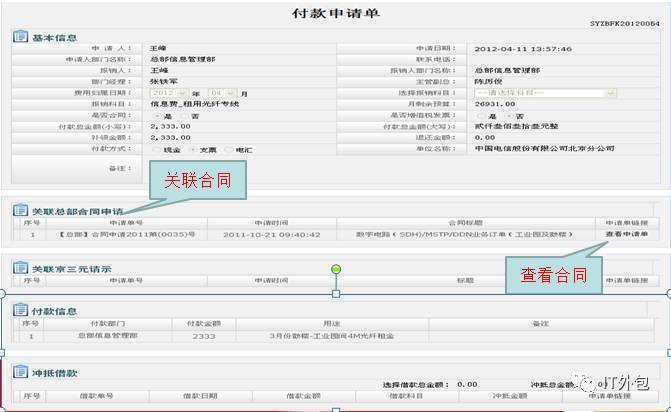The image size is (671, 412).
Task: Select 现金 as the payment method
Action: pos(156,149)
